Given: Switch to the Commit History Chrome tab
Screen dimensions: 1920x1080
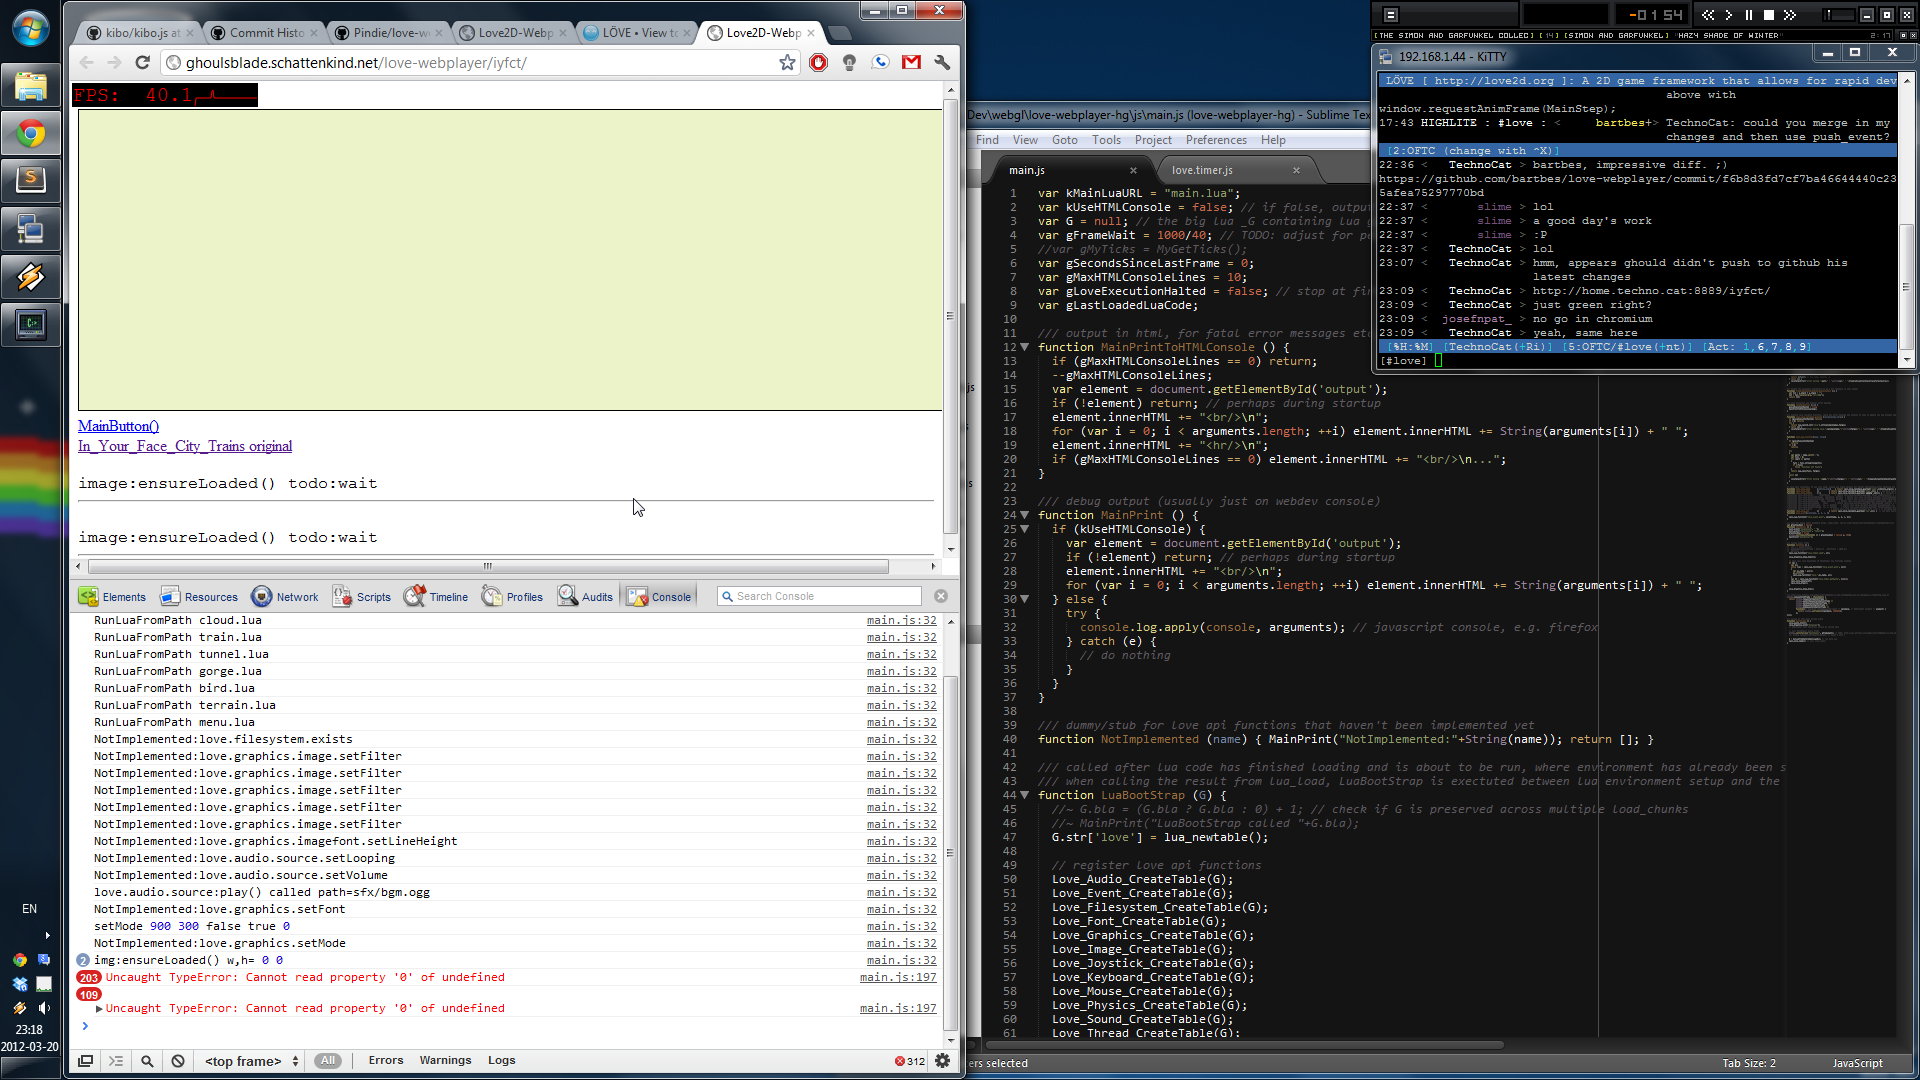Looking at the screenshot, I should click(x=264, y=33).
